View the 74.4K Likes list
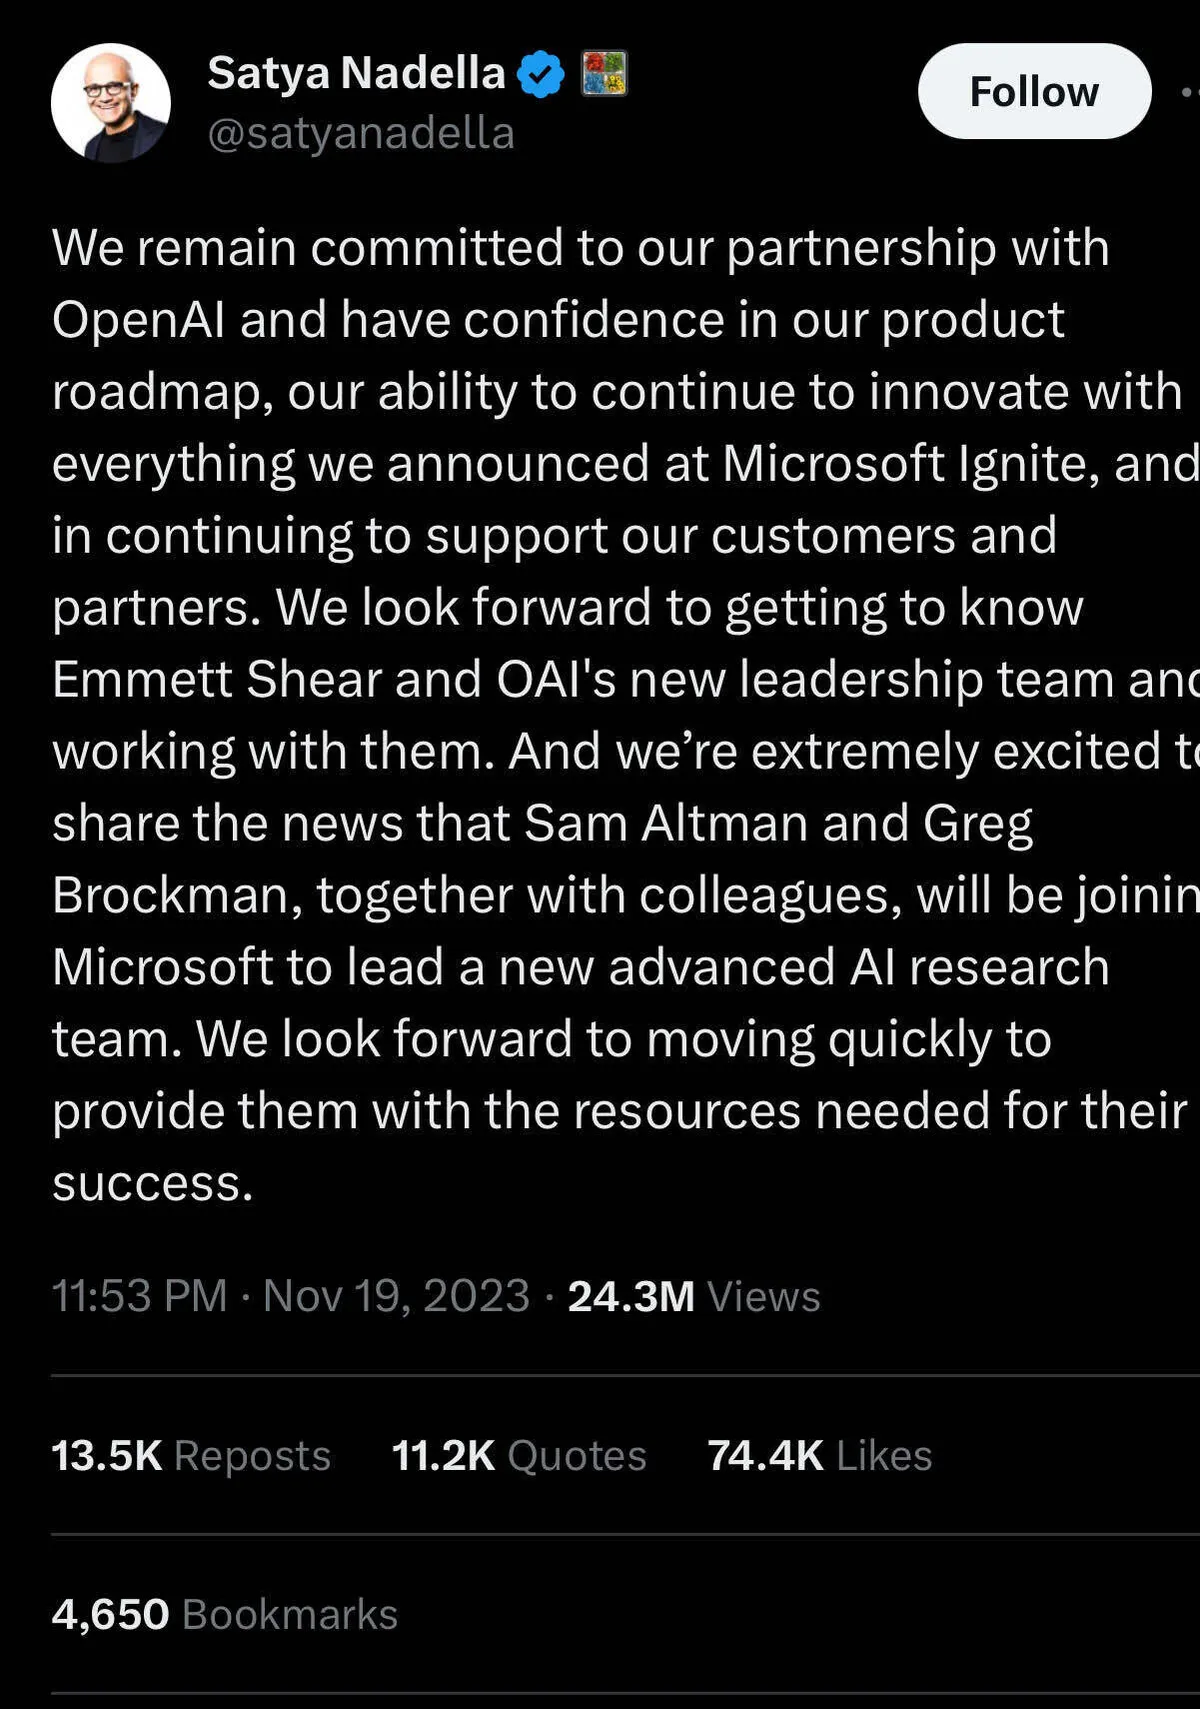 click(x=819, y=1456)
